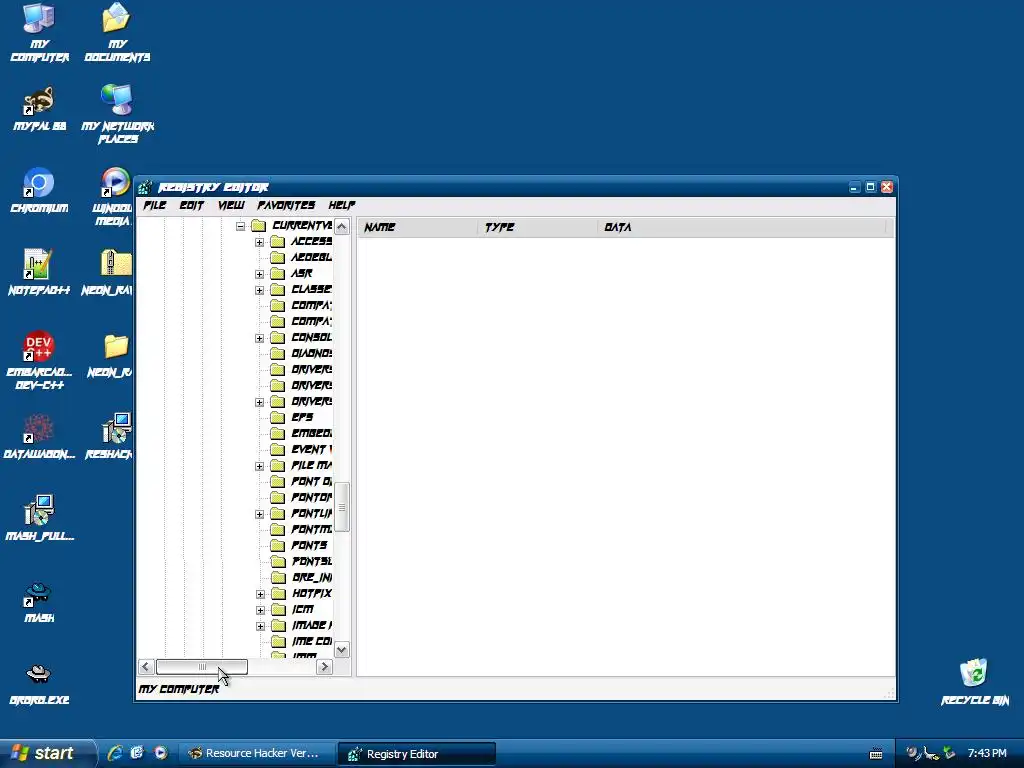Click tree vertical scrollbar up arrow
This screenshot has width=1024, height=768.
point(342,227)
